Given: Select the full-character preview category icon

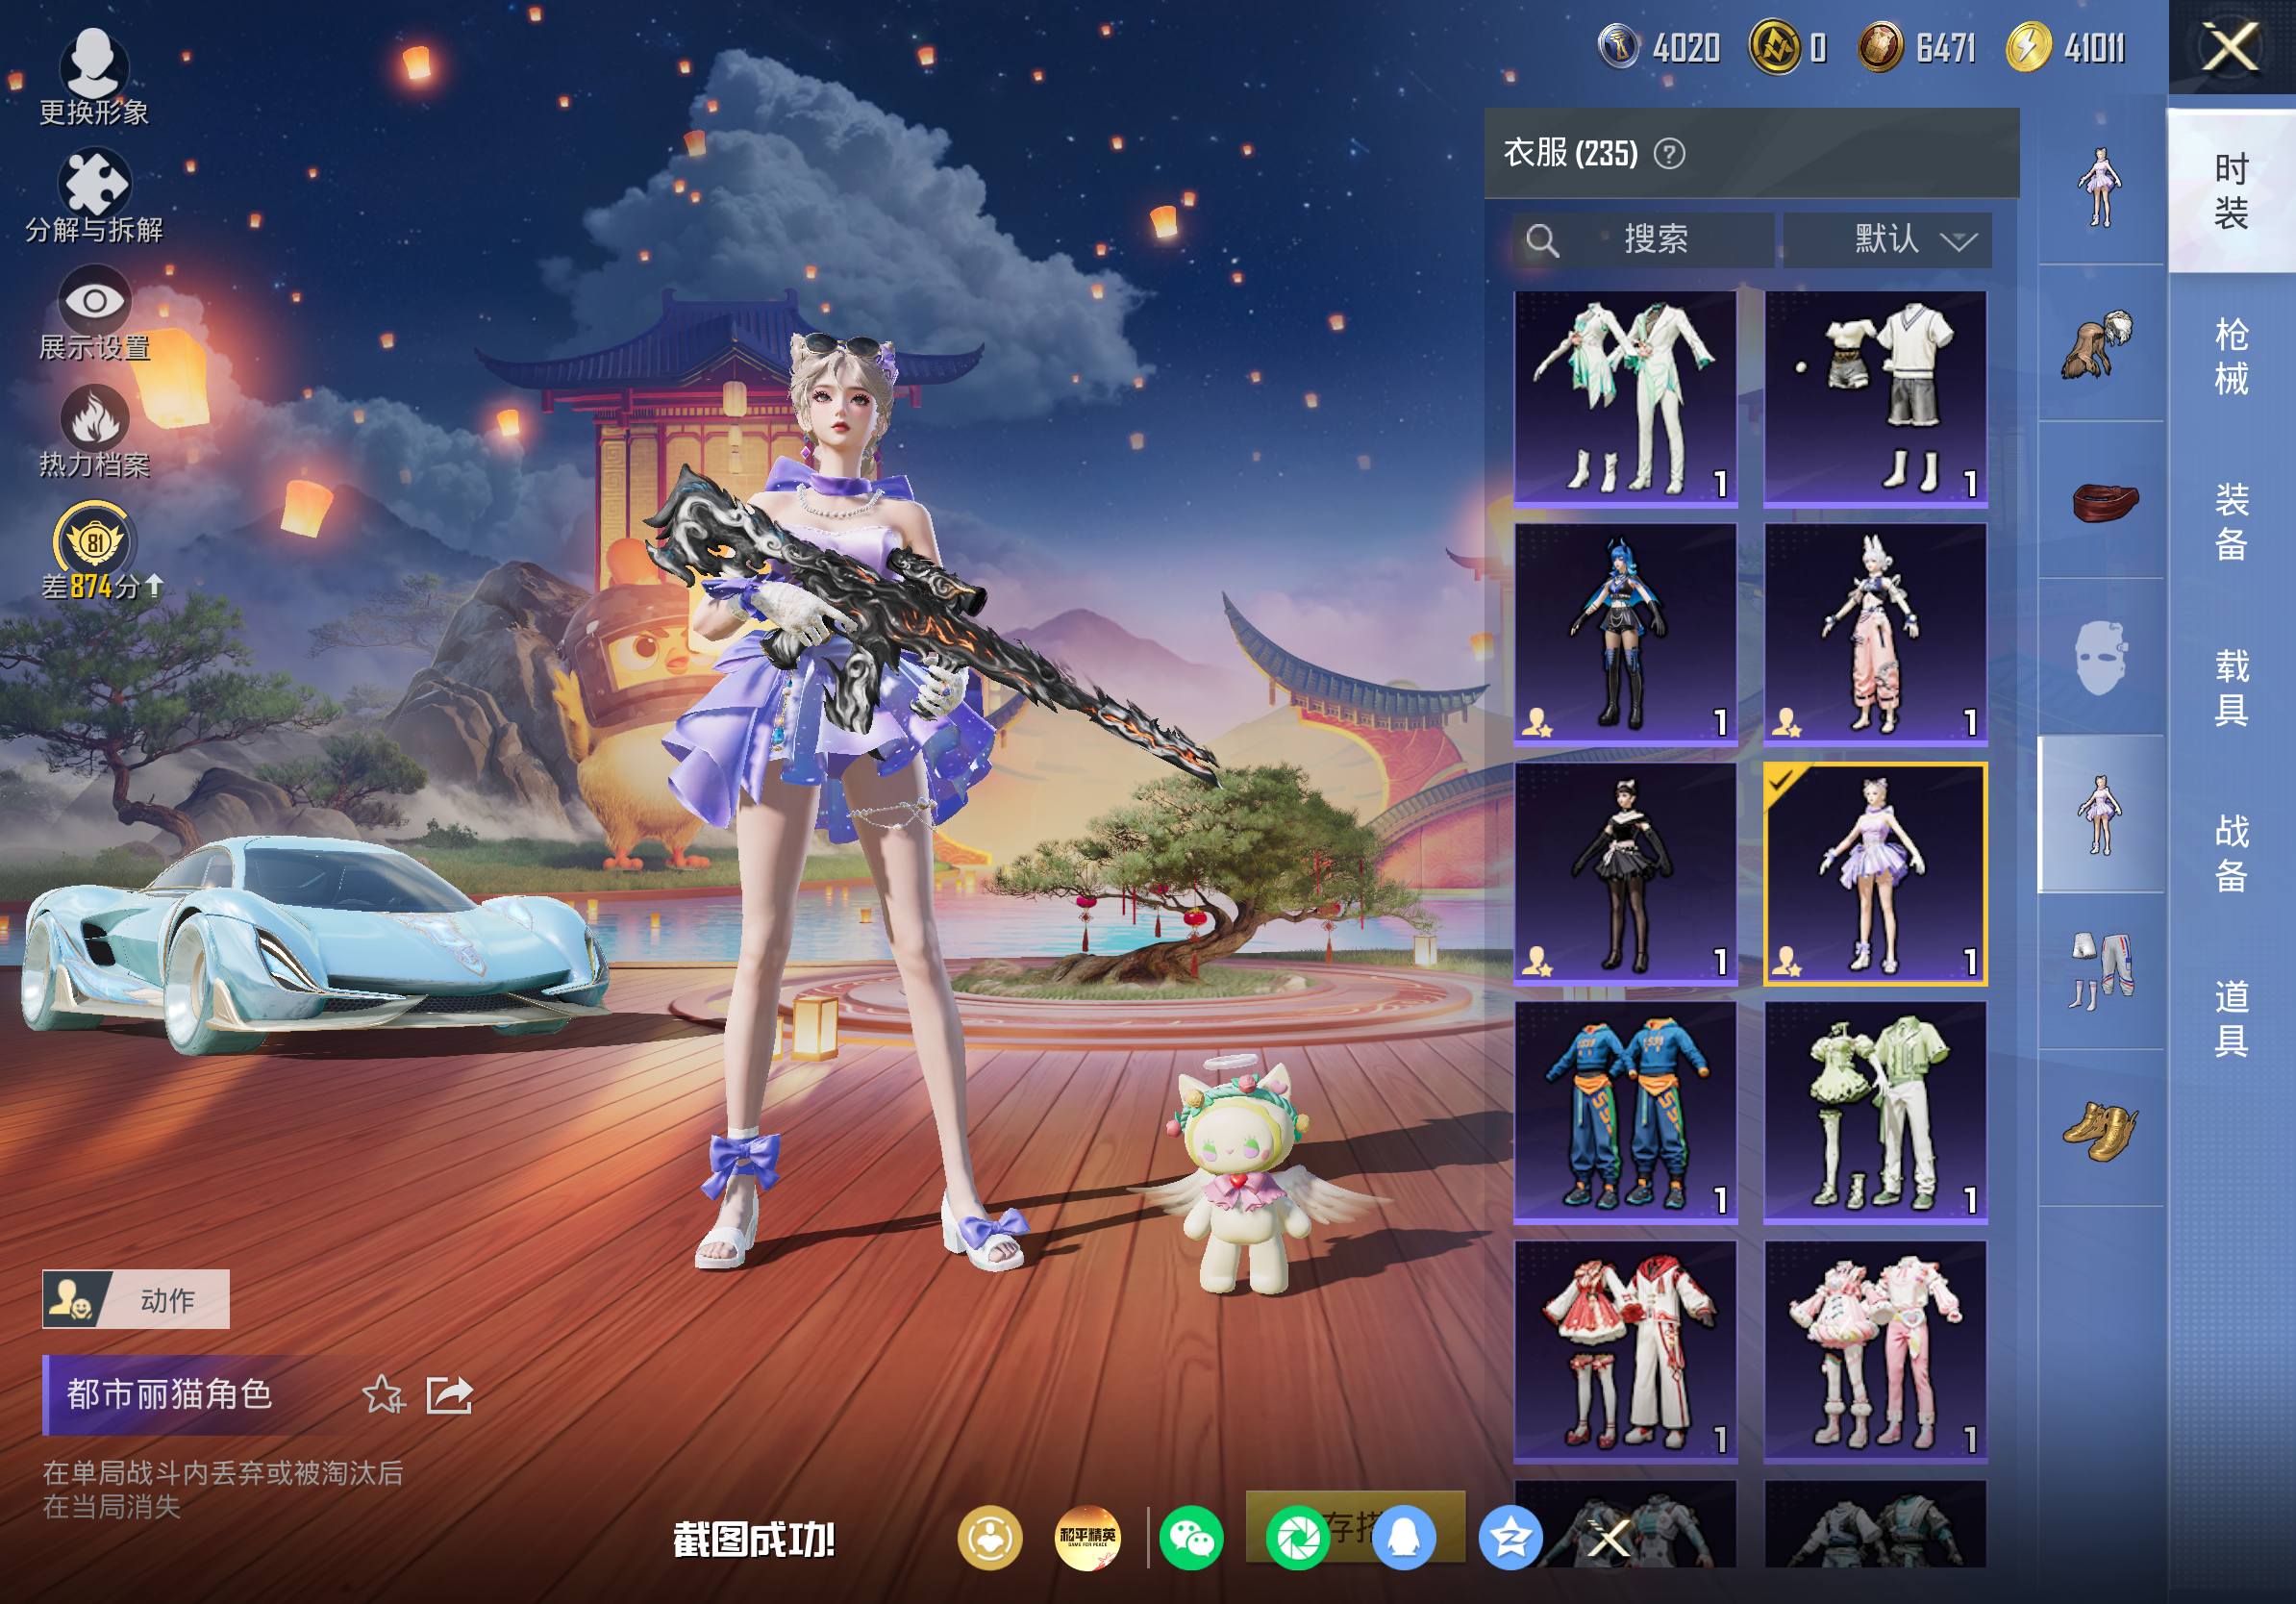Looking at the screenshot, I should (x=2101, y=187).
